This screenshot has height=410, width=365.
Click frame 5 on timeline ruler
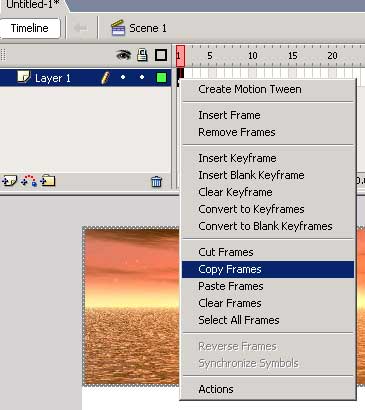(210, 56)
